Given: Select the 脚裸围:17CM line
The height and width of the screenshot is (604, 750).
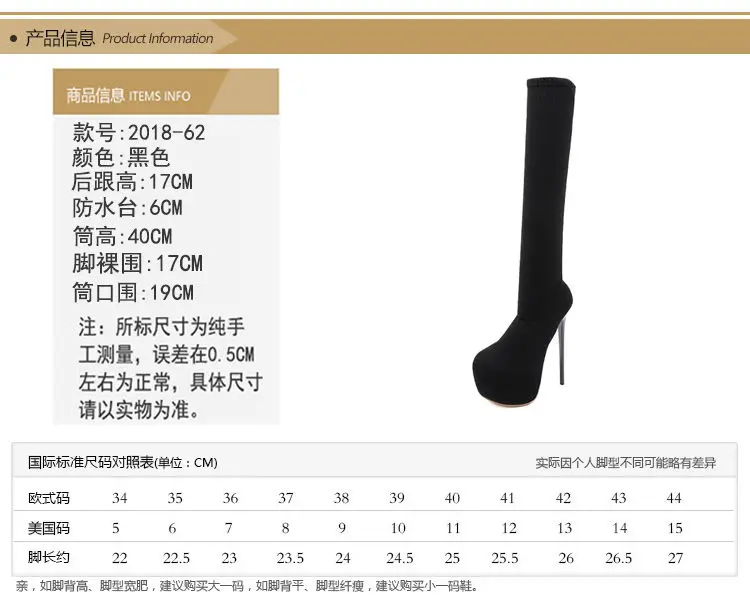Looking at the screenshot, I should (x=137, y=264).
